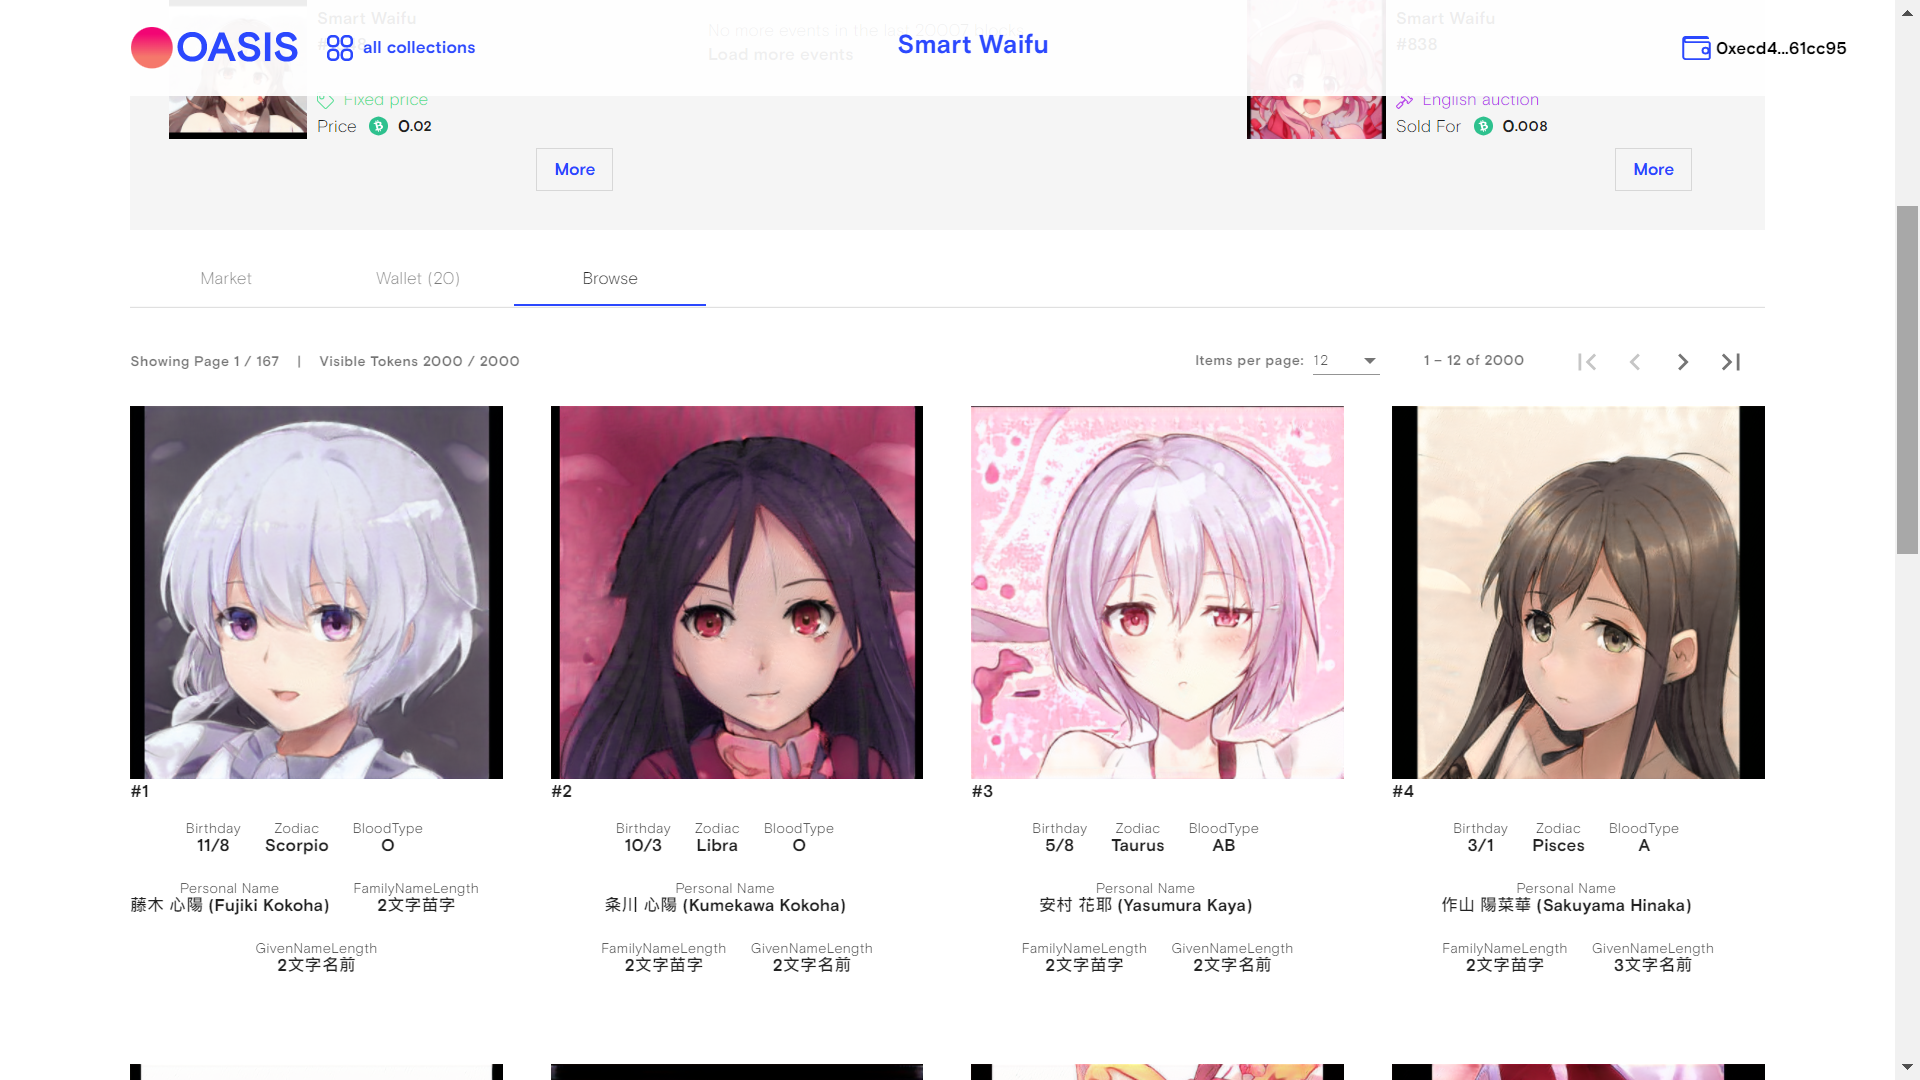Click the Birthday value 11/8
The image size is (1920, 1080).
(213, 846)
